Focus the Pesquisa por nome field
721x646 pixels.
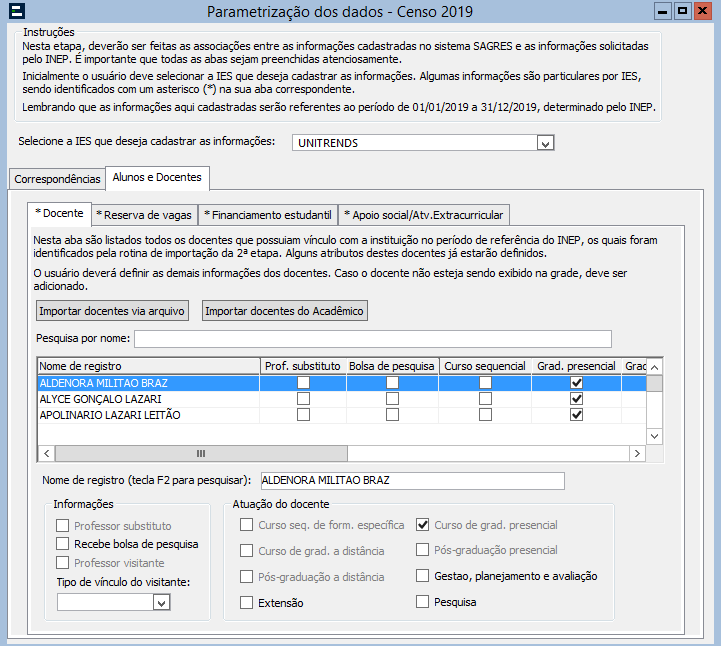click(372, 338)
